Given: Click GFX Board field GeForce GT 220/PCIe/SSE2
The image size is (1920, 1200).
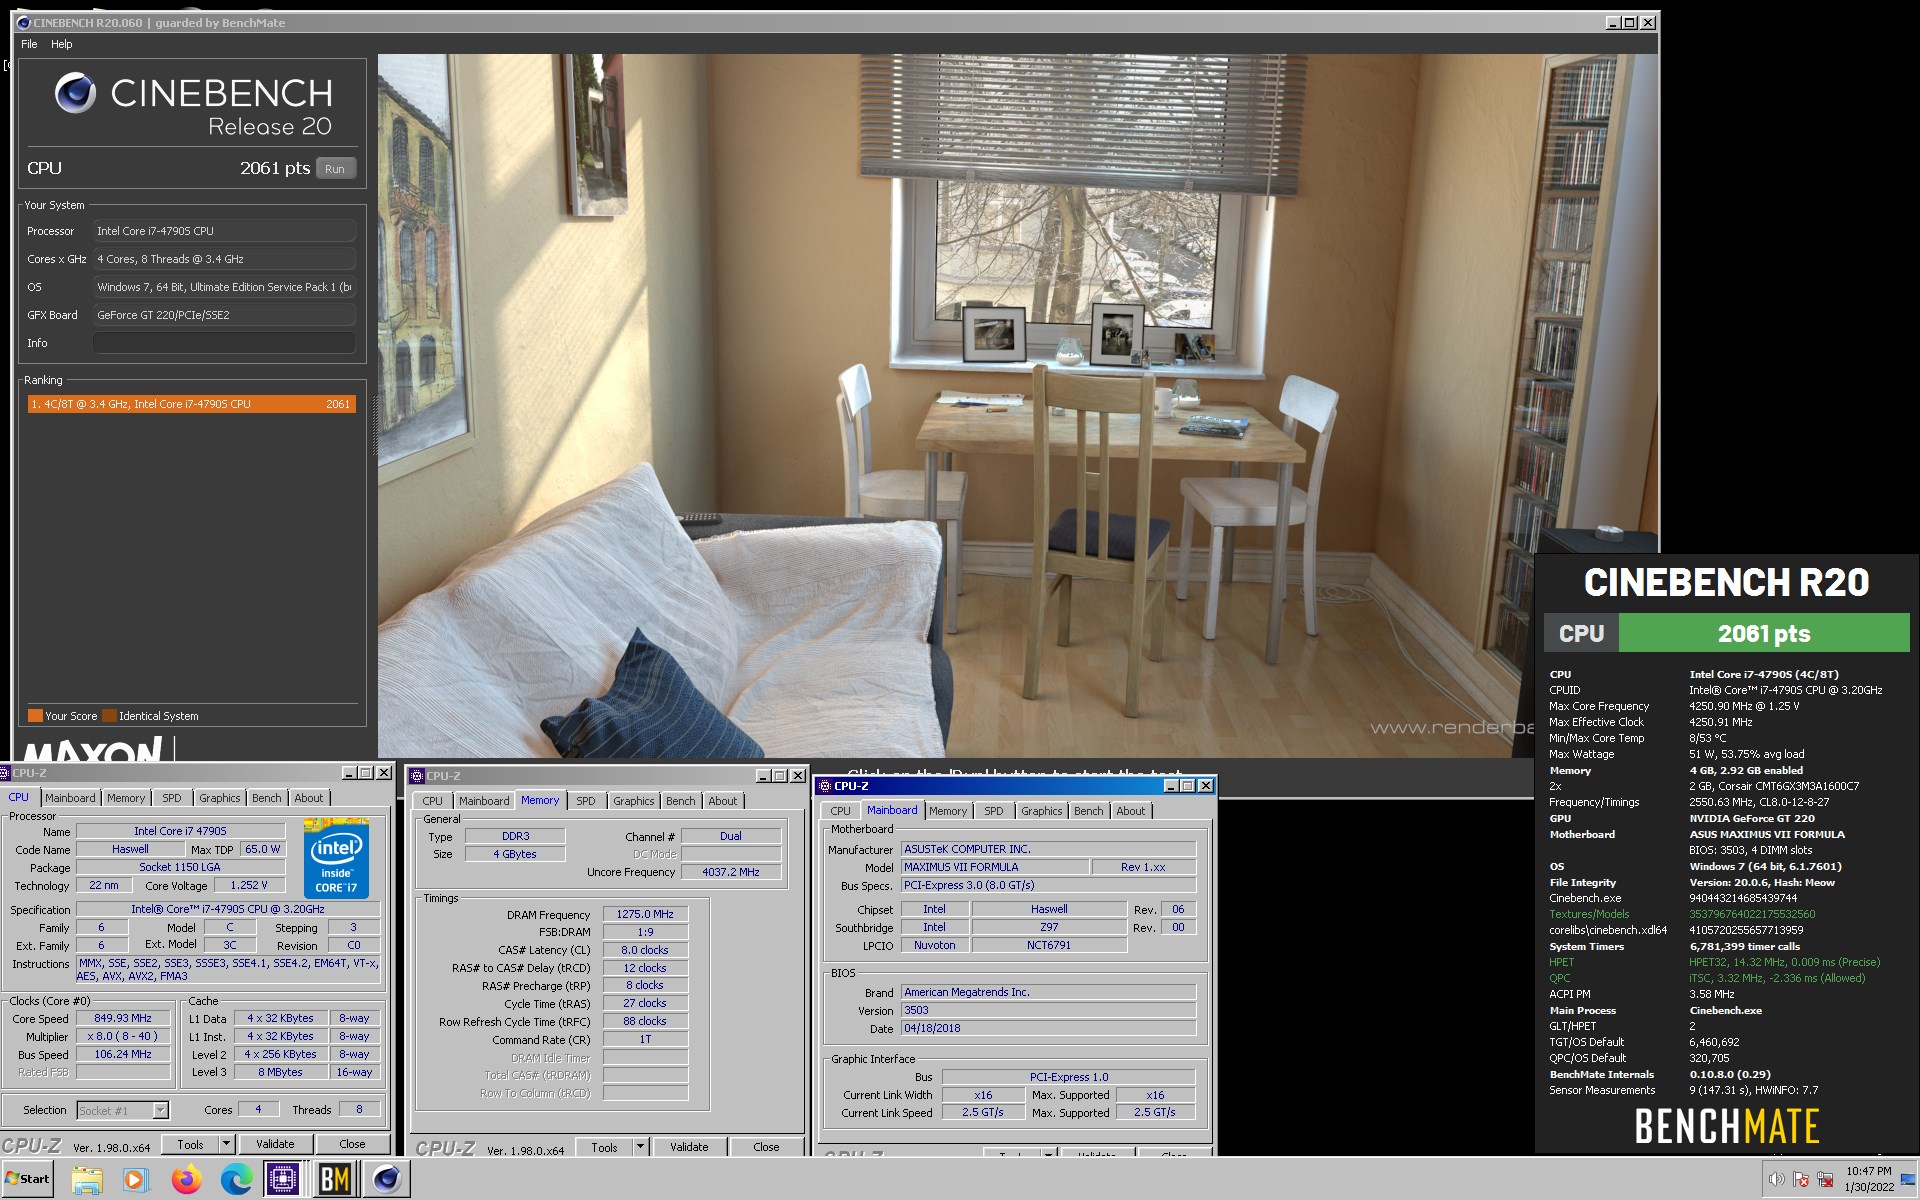Looking at the screenshot, I should (224, 315).
